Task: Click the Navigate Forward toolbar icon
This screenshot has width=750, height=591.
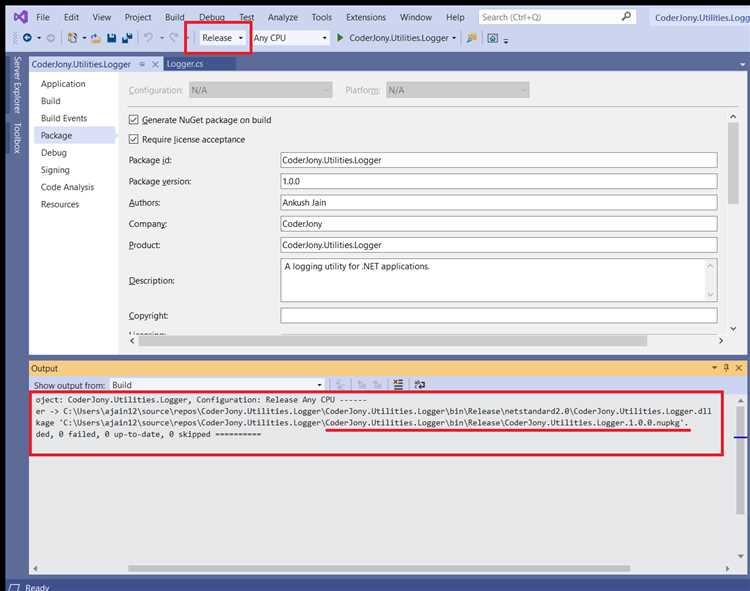Action: tap(51, 37)
